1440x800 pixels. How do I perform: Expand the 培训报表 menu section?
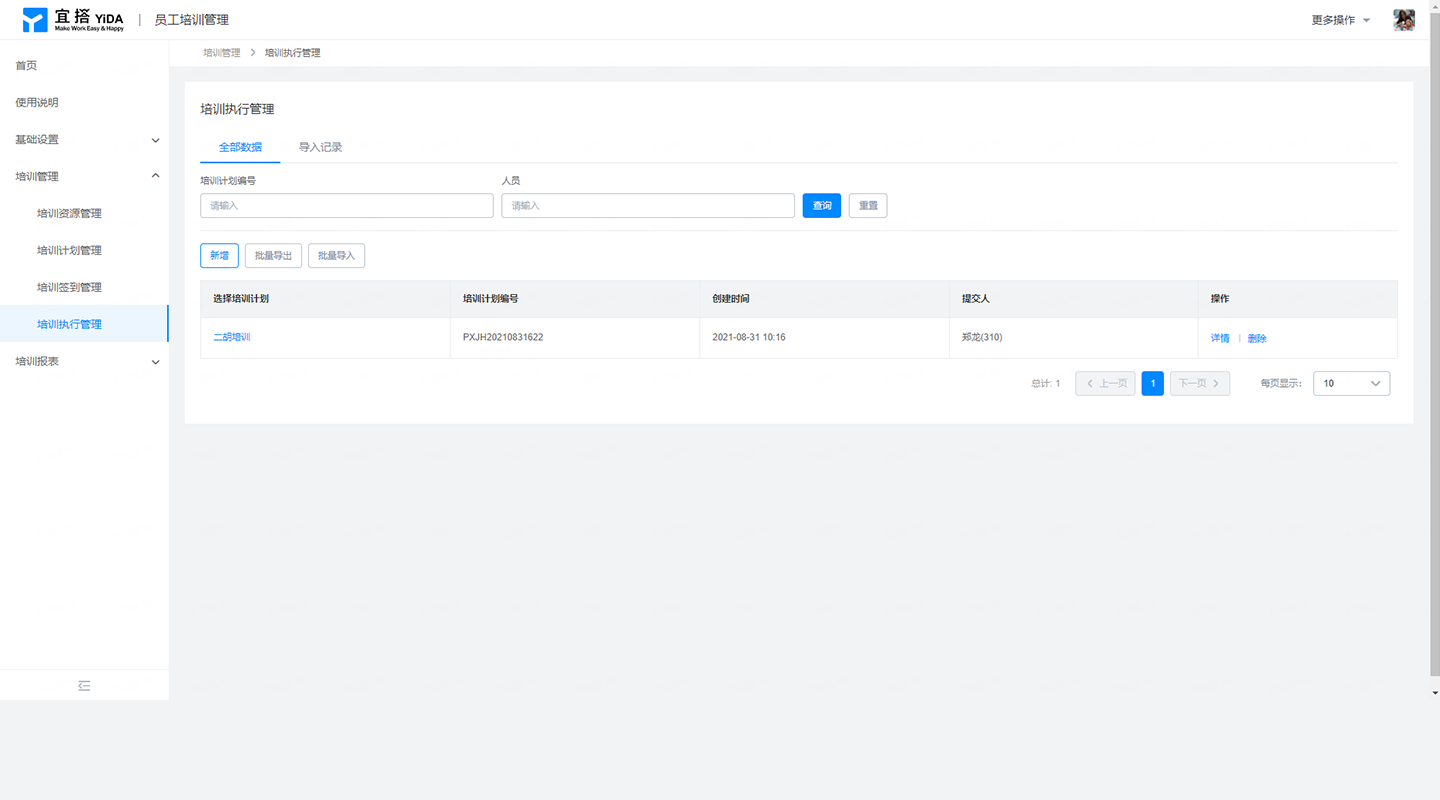(84, 361)
